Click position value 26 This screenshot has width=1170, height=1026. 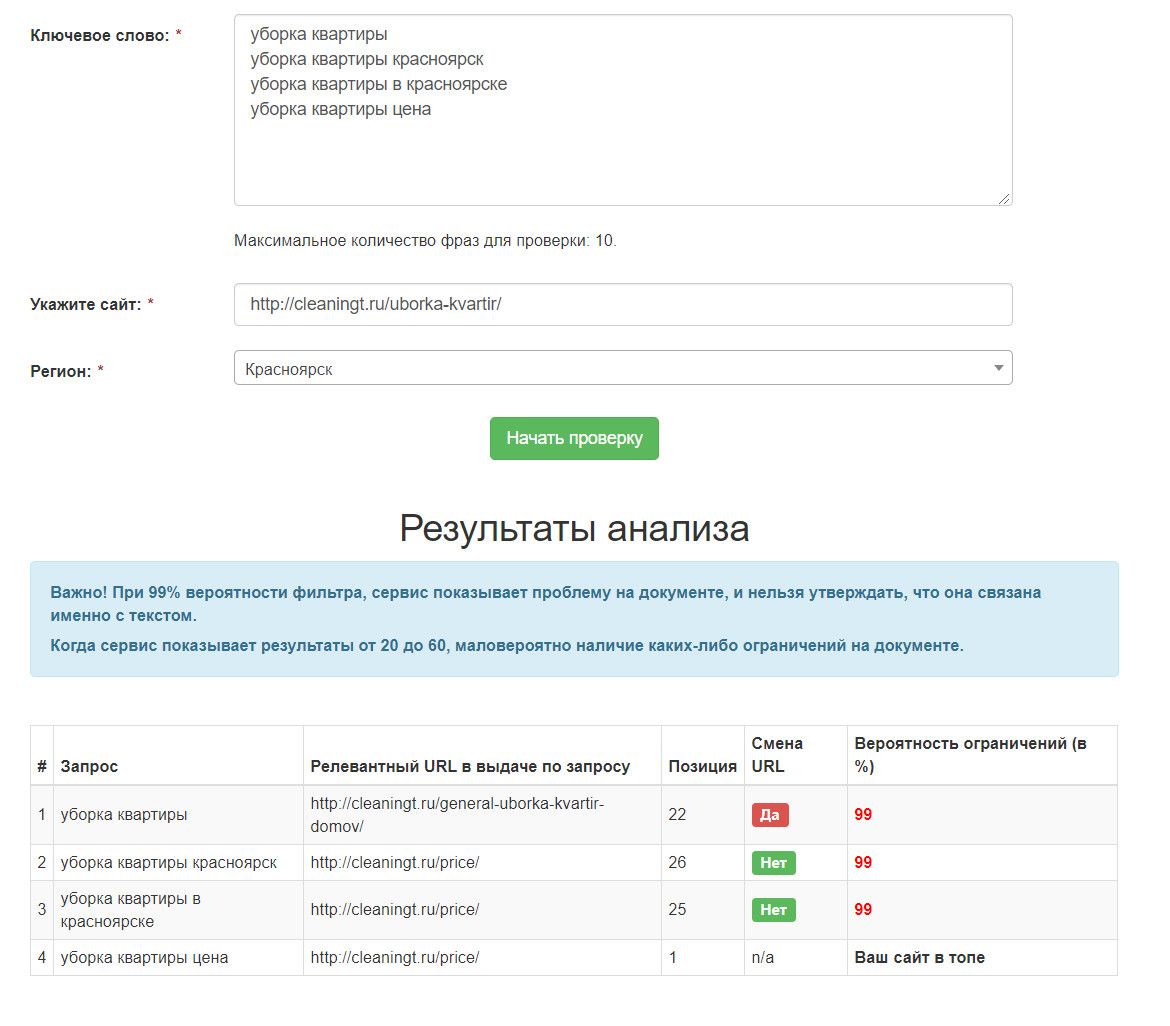677,863
